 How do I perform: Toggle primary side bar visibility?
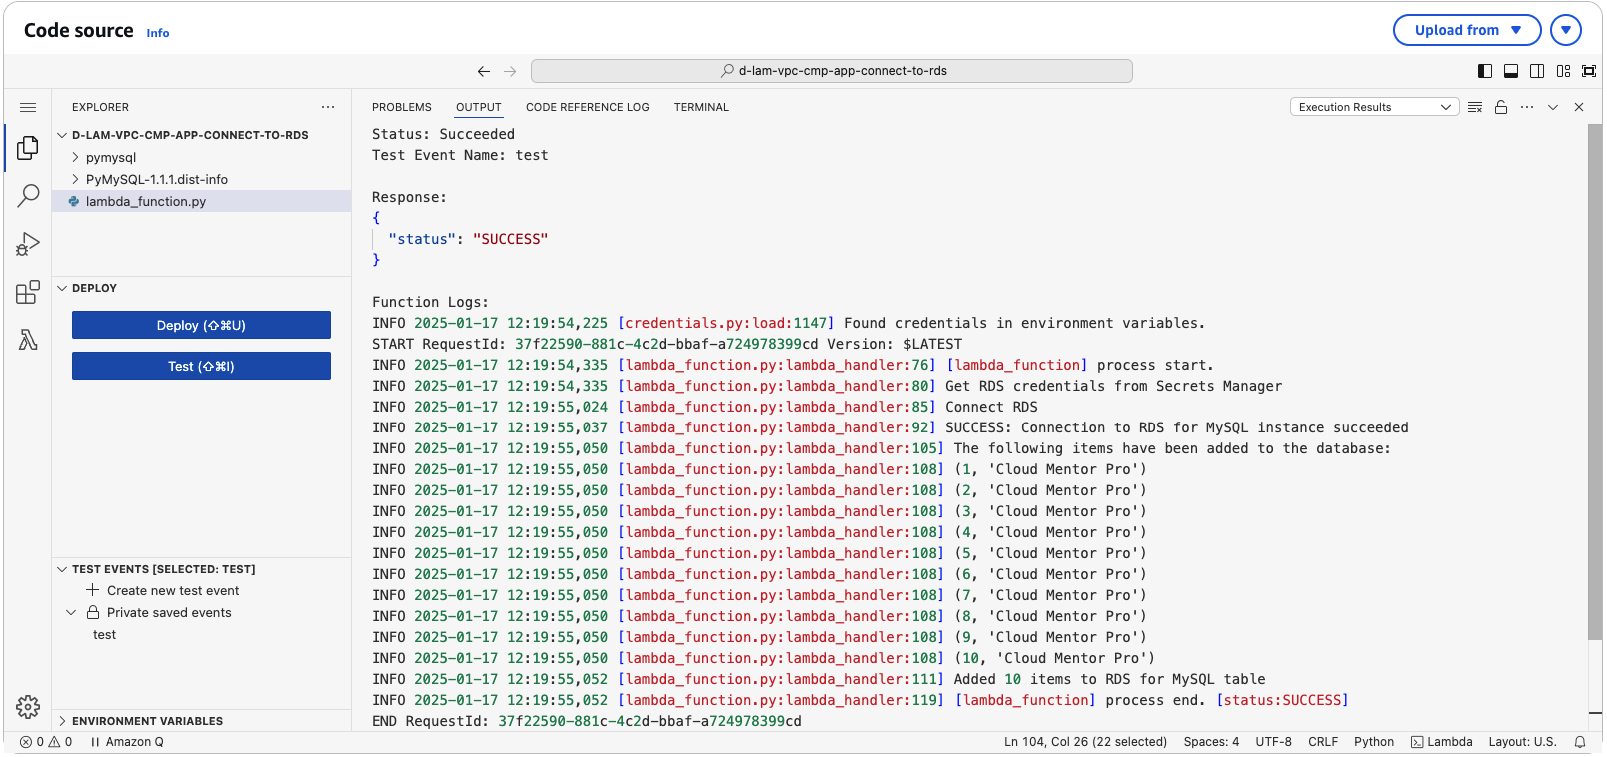(x=1485, y=71)
